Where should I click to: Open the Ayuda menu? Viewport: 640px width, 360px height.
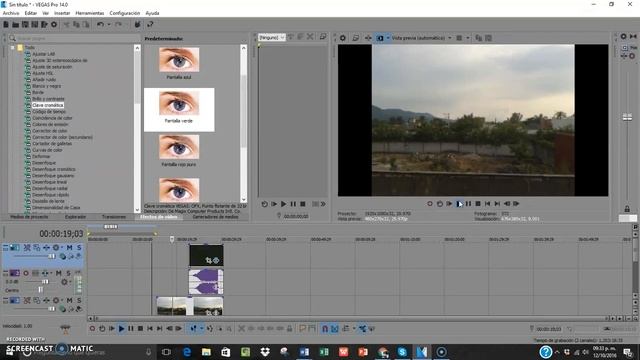152,13
